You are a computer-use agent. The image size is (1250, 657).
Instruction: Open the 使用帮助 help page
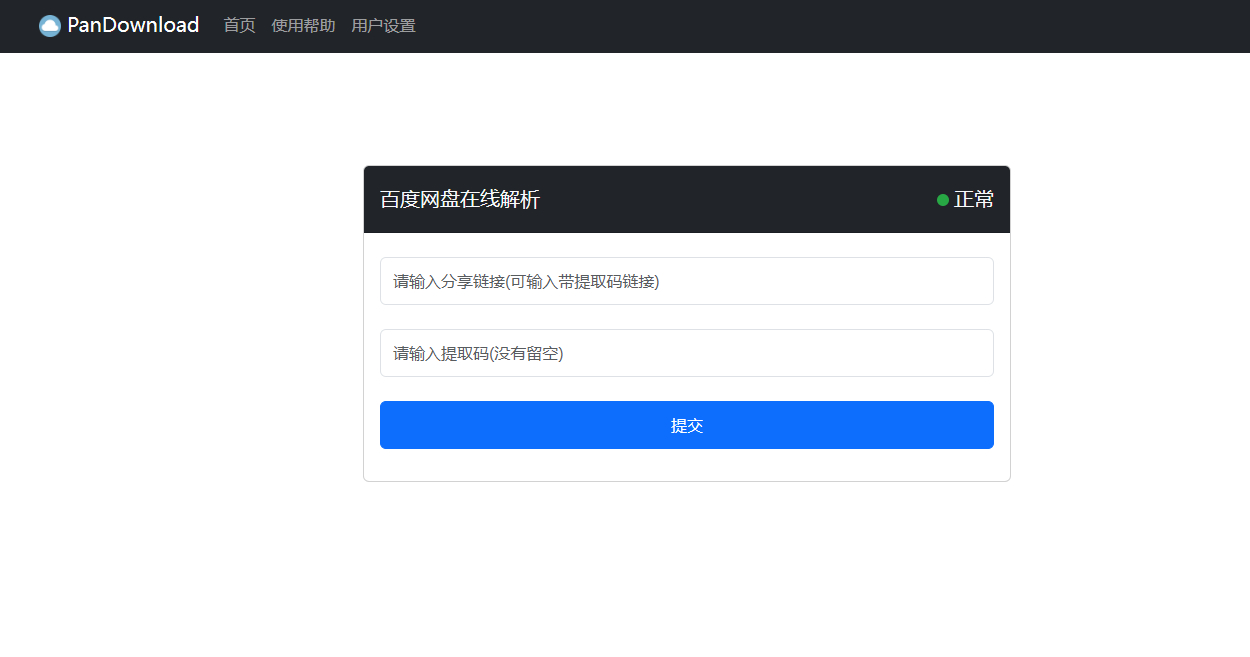tap(303, 26)
